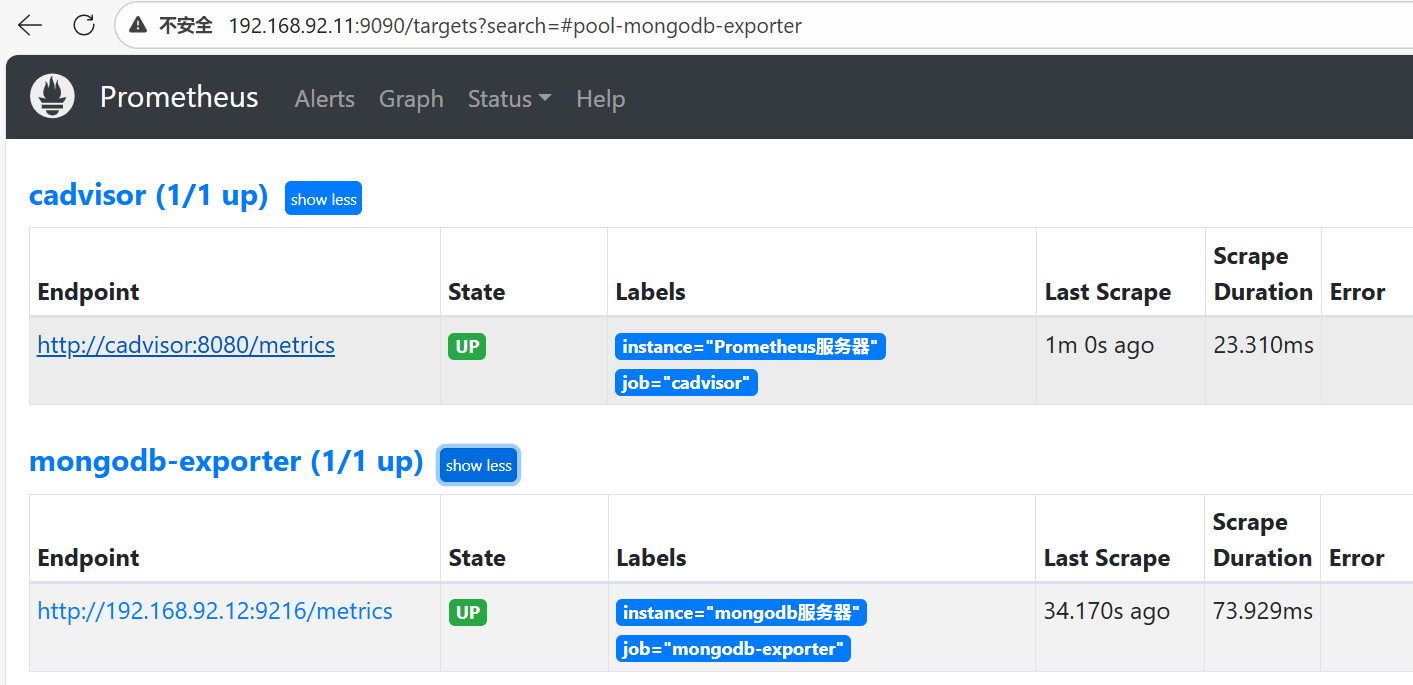Click the 73.929ms scrape duration value
The image size is (1413, 685).
[1263, 611]
